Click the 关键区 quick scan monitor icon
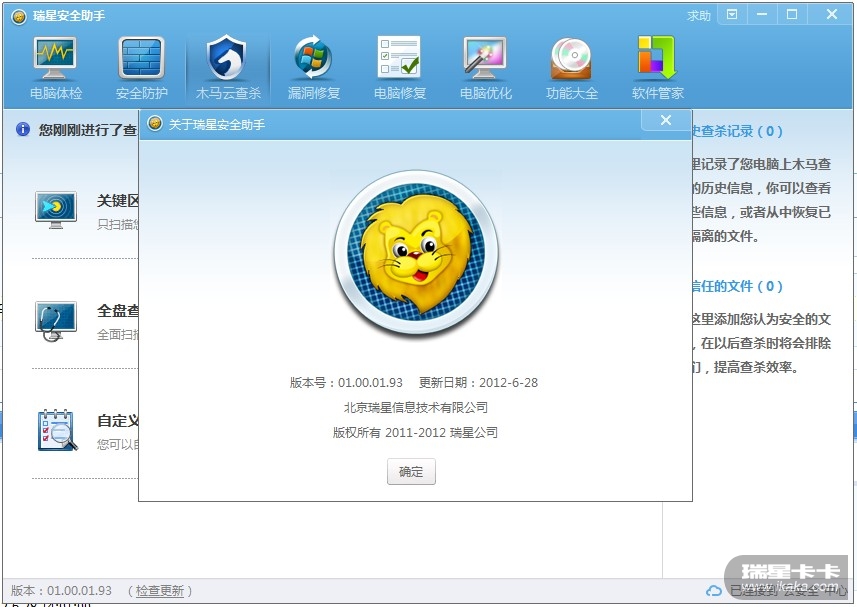This screenshot has width=857, height=607. tap(55, 210)
